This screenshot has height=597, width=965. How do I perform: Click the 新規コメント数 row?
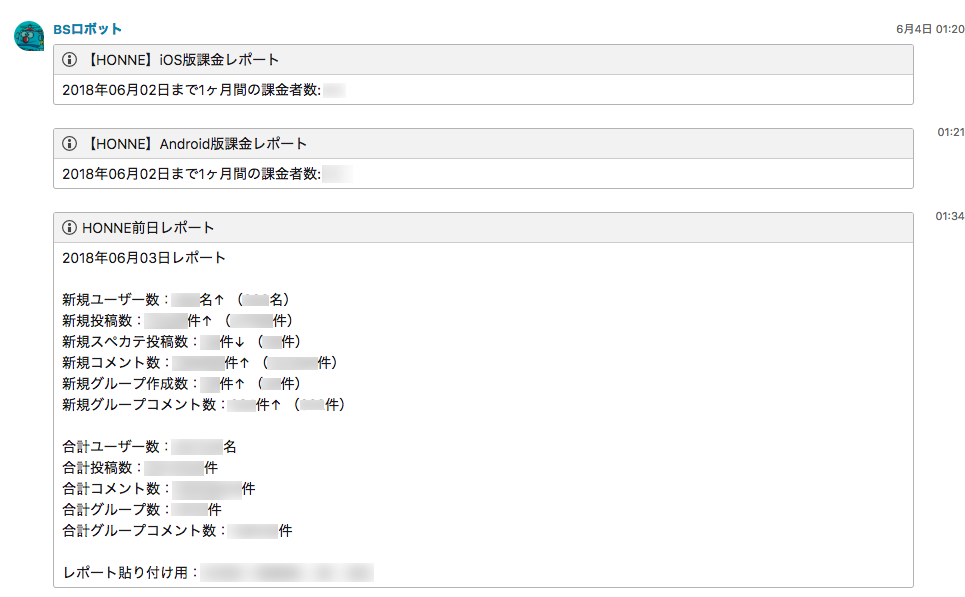199,363
